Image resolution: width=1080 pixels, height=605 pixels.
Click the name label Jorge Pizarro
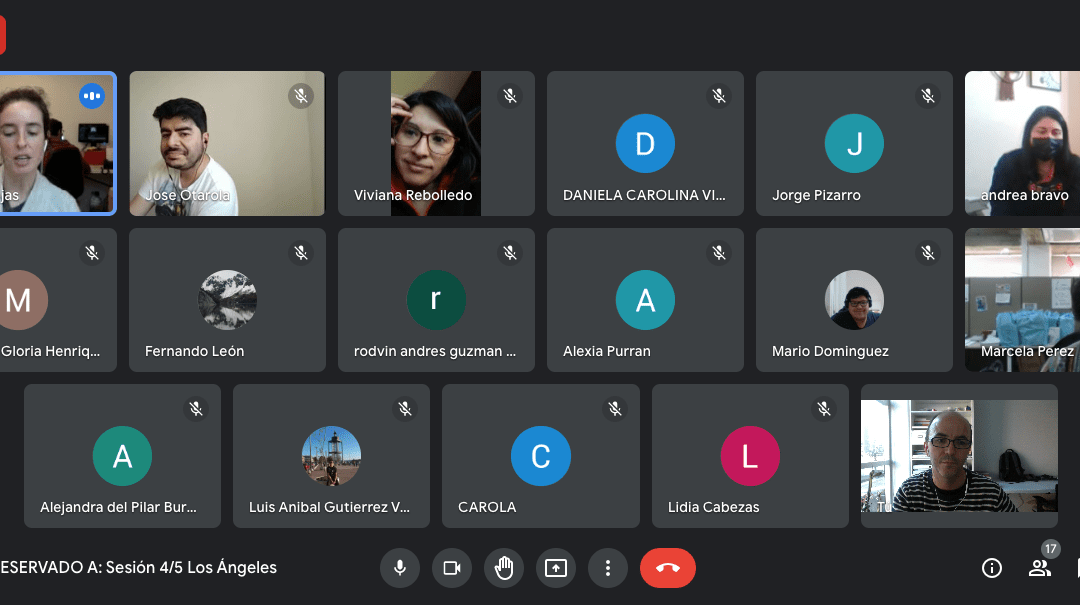pyautogui.click(x=816, y=195)
